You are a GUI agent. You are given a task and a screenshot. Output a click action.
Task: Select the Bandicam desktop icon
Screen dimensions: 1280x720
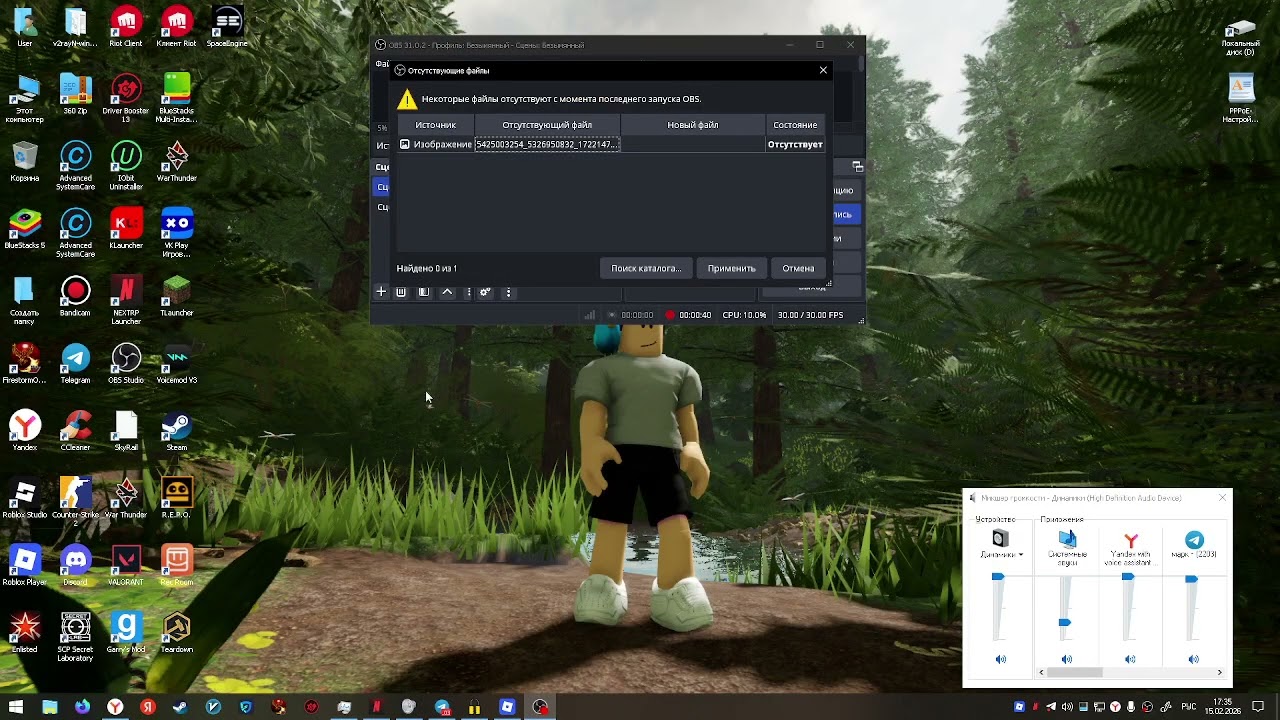tap(75, 297)
